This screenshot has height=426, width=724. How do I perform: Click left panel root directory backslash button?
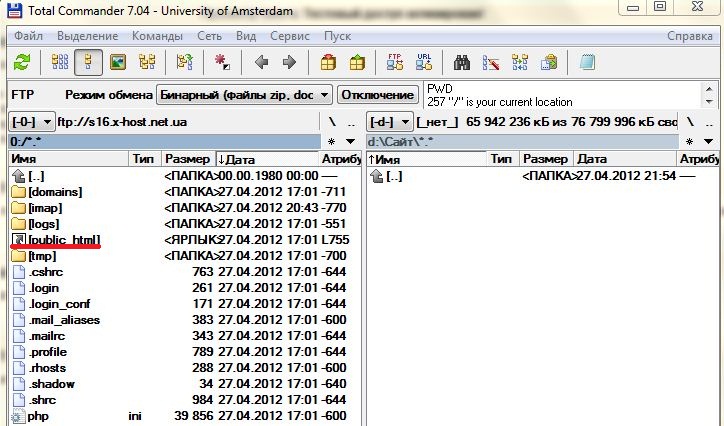332,122
